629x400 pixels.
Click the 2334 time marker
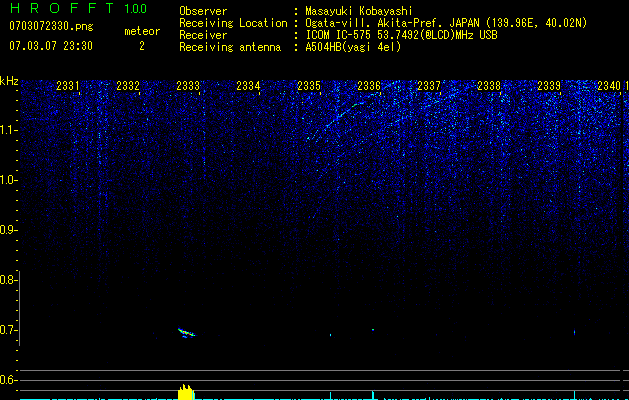tap(248, 86)
